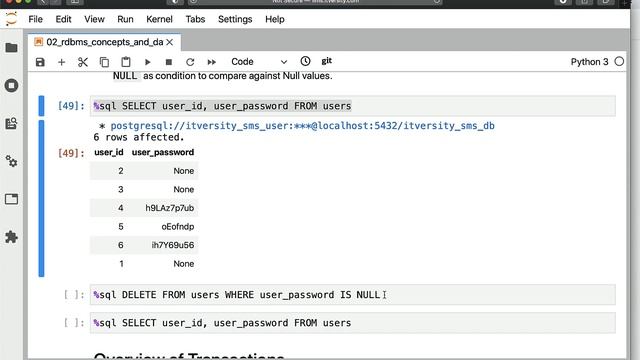Open the Open Tabs sidebar panel
Image resolution: width=640 pixels, height=360 pixels.
tap(11, 200)
